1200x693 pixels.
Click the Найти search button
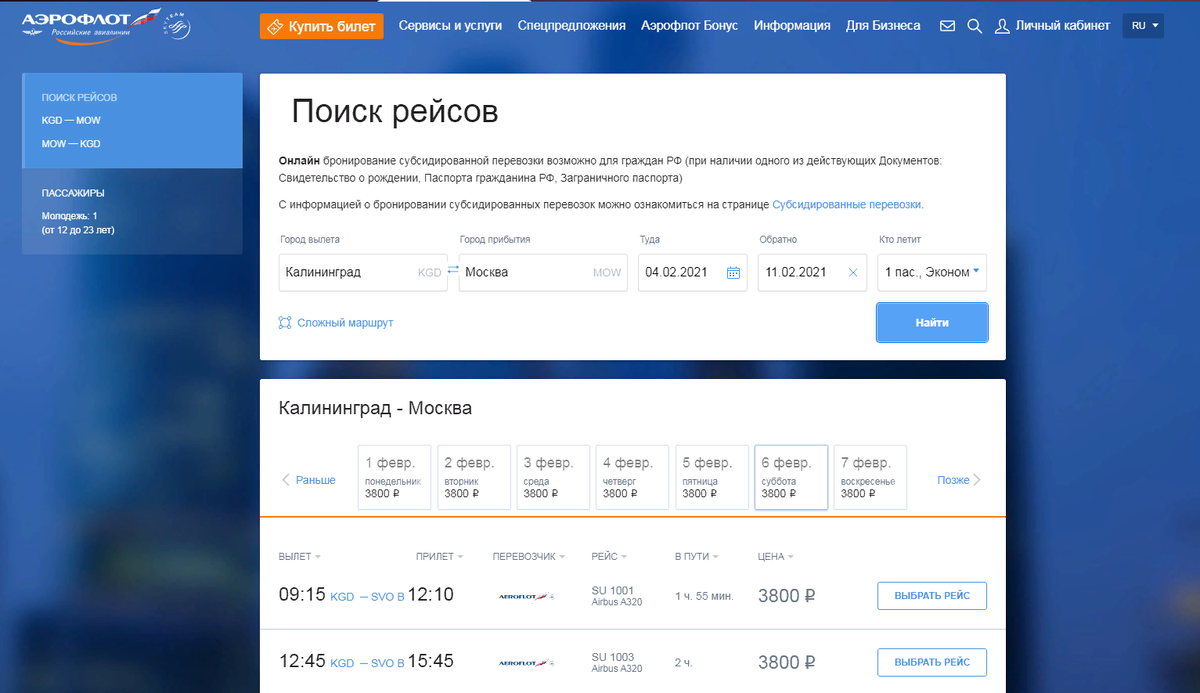coord(932,323)
